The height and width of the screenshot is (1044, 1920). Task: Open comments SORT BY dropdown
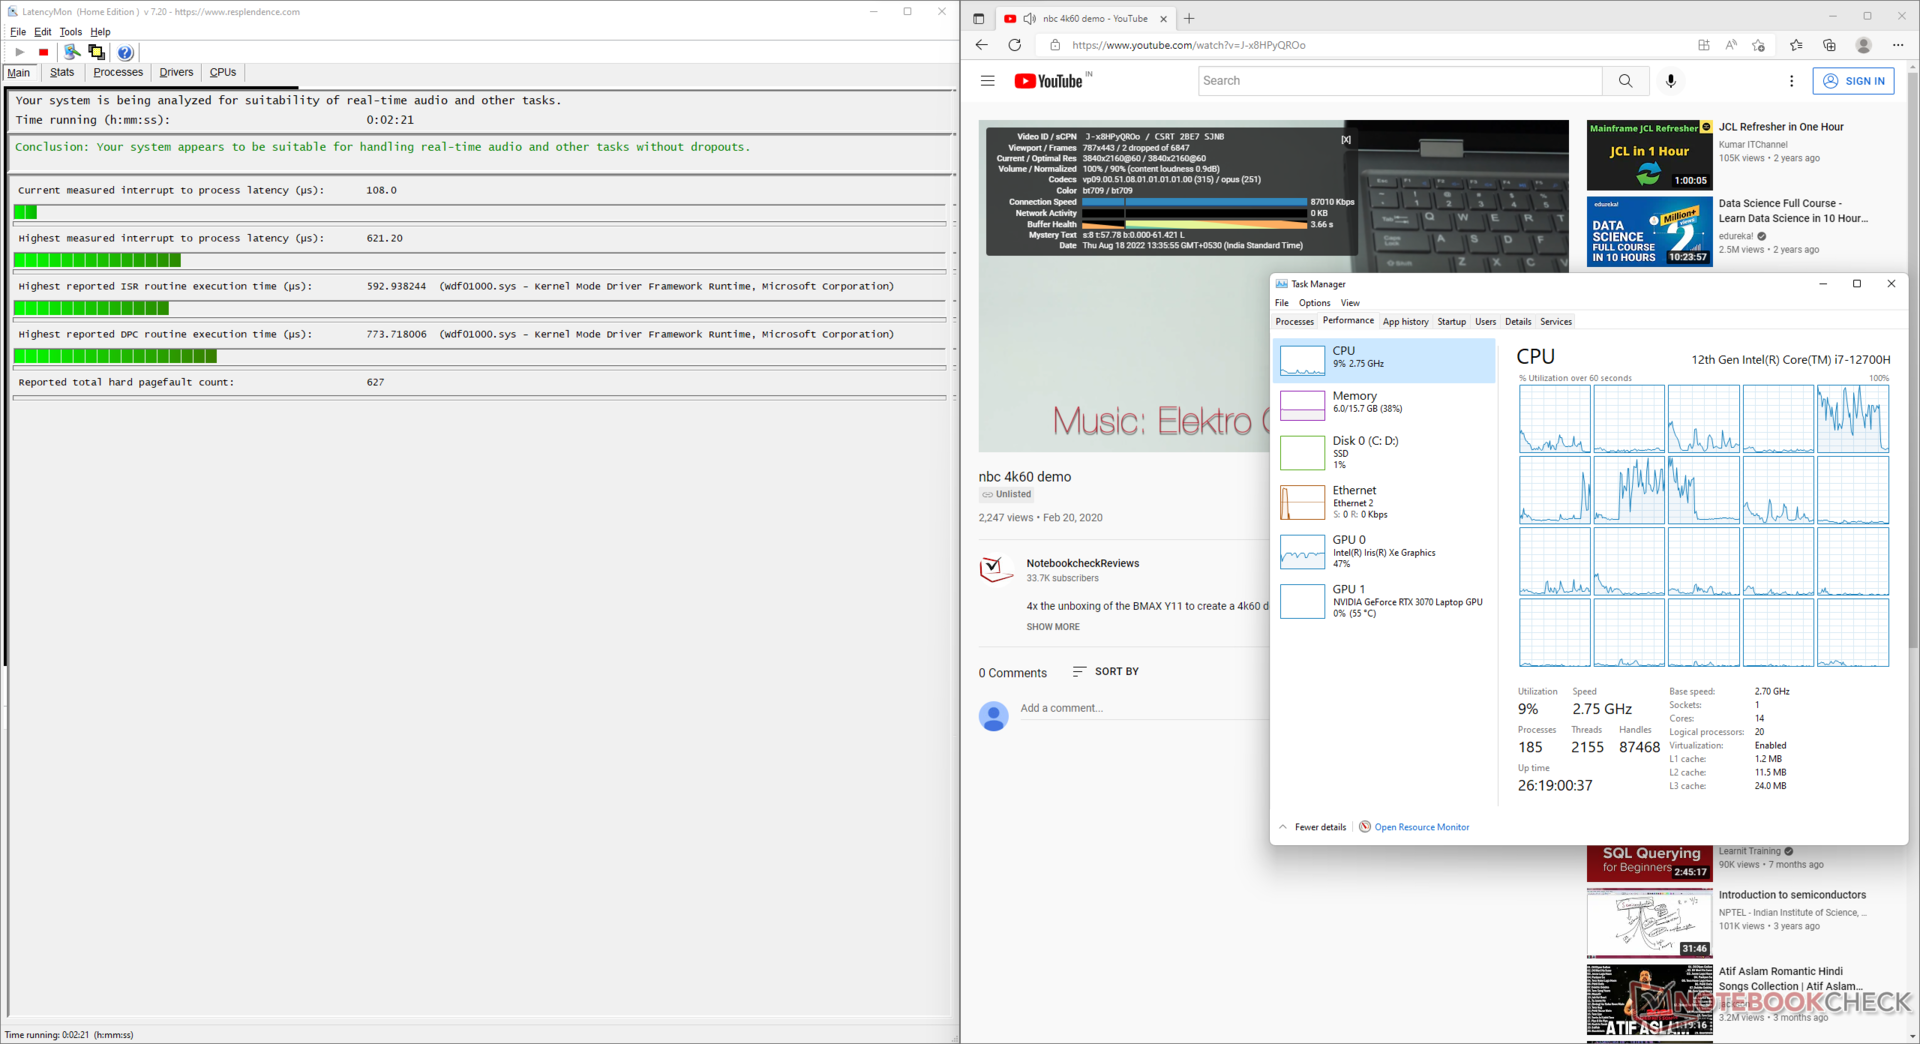[x=1105, y=672]
